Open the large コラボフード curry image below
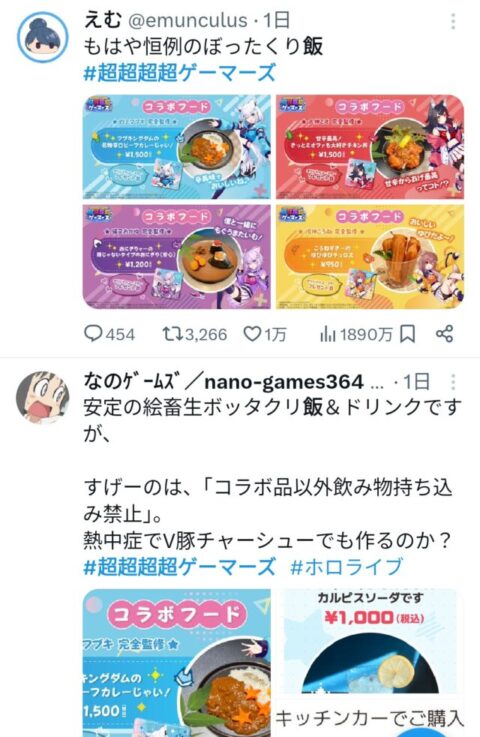 [x=177, y=663]
